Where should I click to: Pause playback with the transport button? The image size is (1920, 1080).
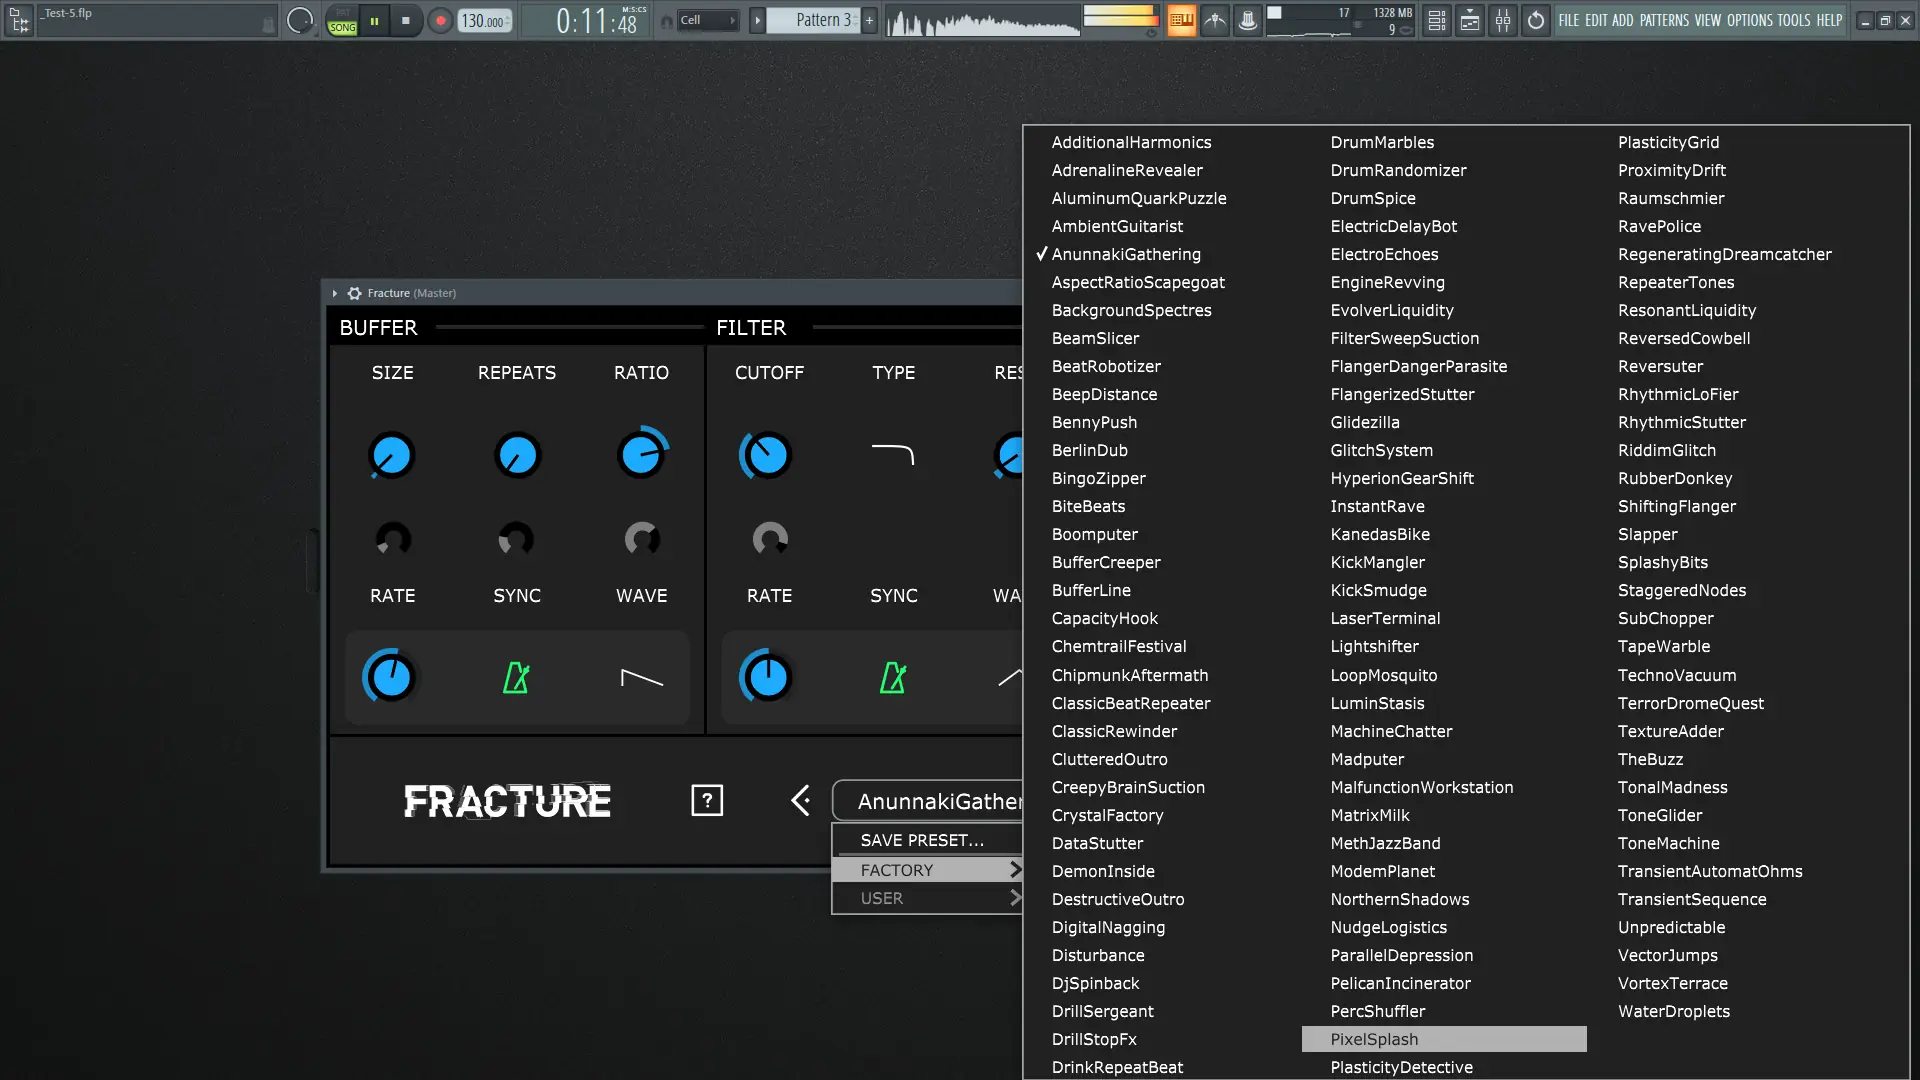point(374,20)
